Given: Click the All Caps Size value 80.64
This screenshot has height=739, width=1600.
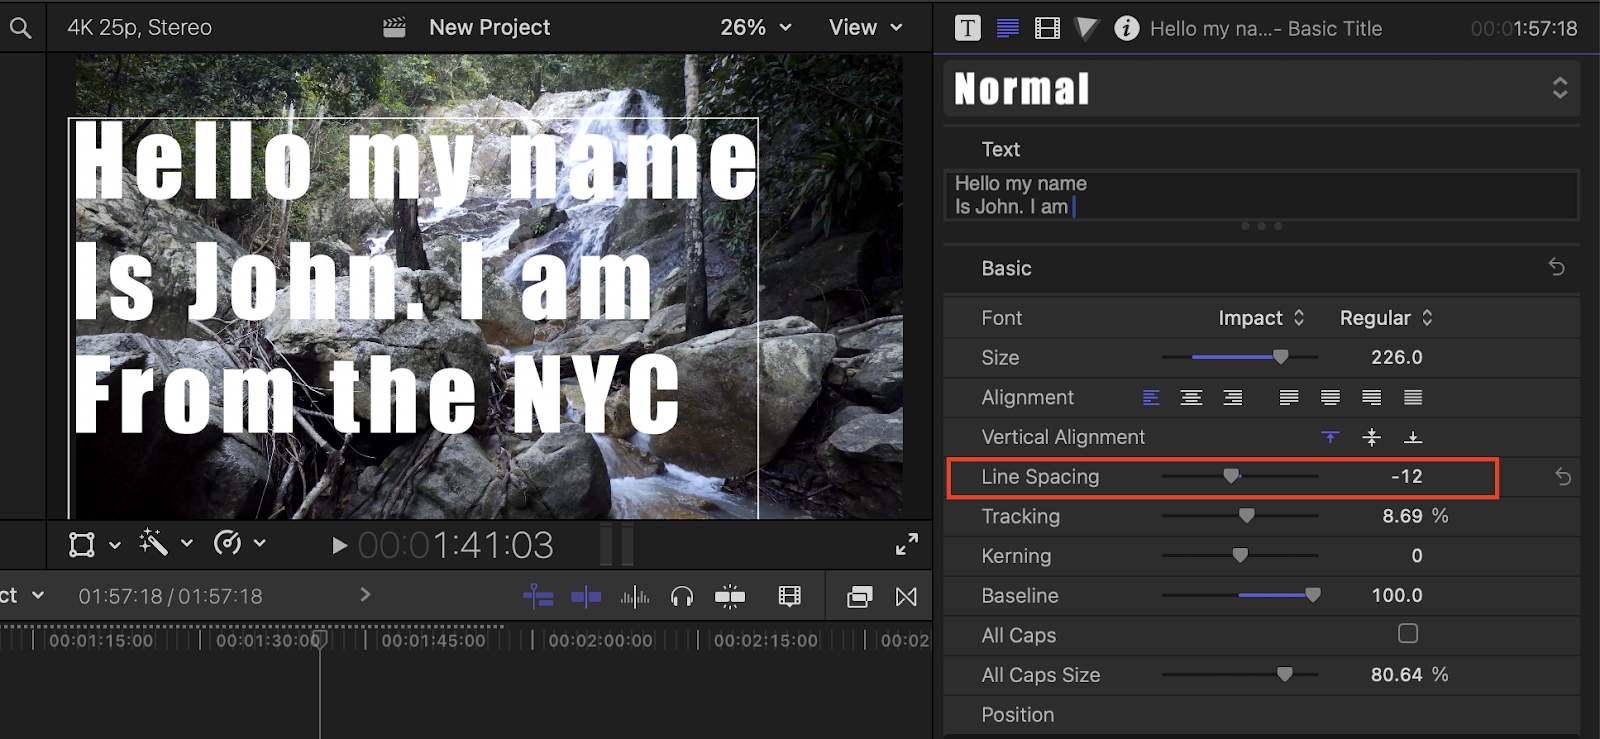Looking at the screenshot, I should coord(1396,675).
